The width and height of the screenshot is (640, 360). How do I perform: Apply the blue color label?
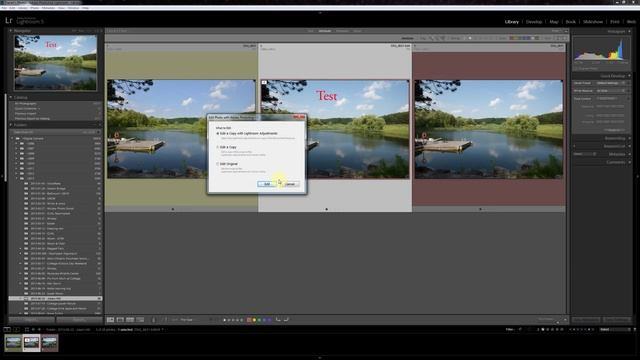tap(264, 320)
